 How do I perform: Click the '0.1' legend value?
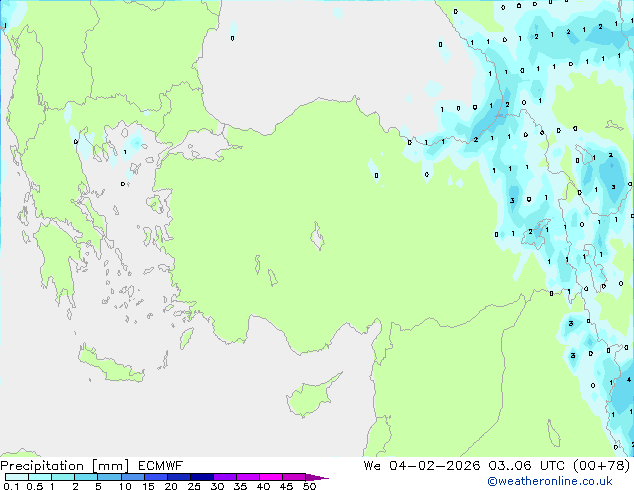point(11,486)
